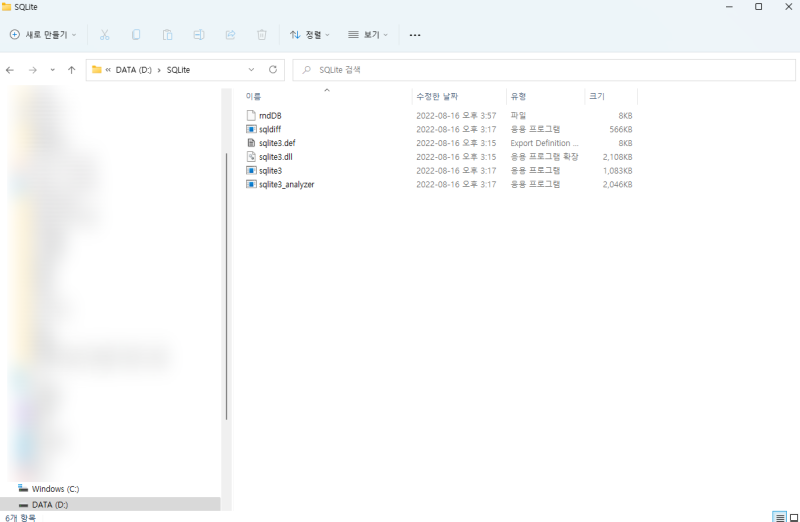Click the folder icon in address bar

[x=96, y=69]
